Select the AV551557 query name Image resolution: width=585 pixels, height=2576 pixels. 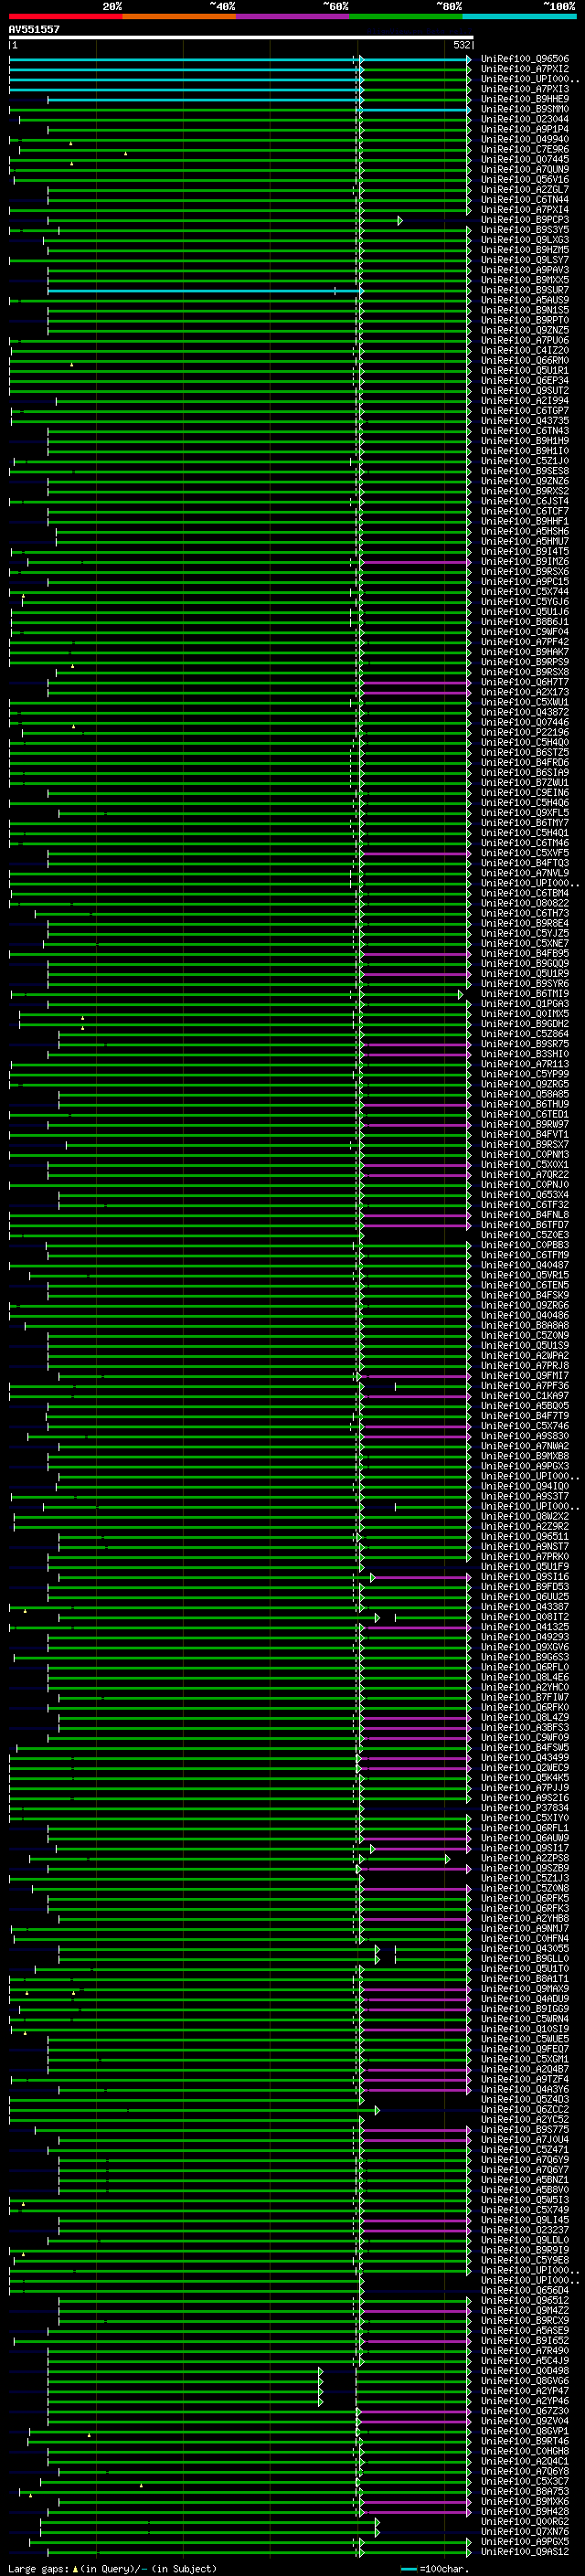click(34, 29)
